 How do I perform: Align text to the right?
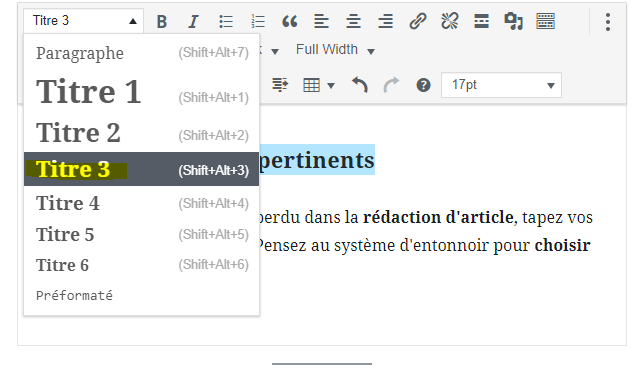coord(385,21)
